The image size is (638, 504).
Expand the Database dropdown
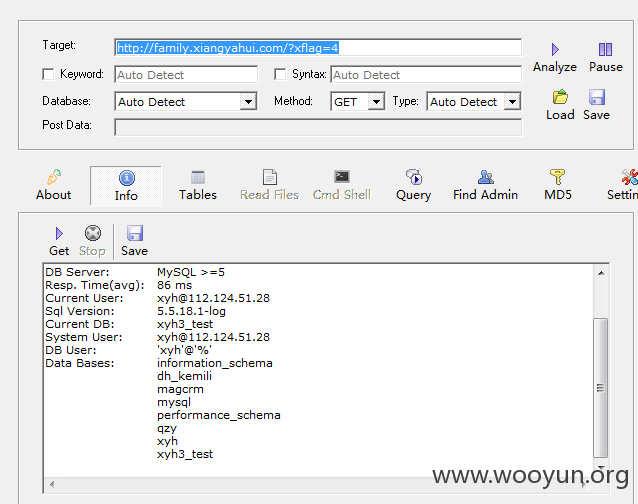[248, 102]
